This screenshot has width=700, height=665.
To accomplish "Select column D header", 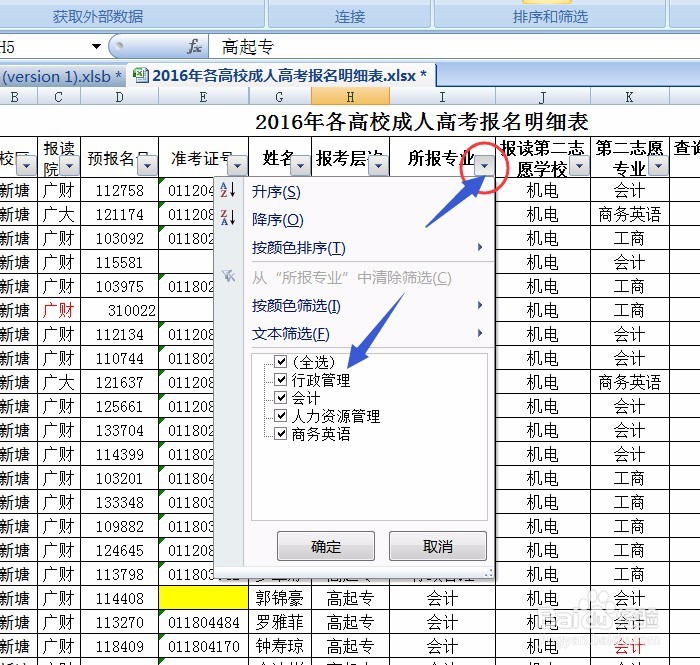I will click(119, 97).
